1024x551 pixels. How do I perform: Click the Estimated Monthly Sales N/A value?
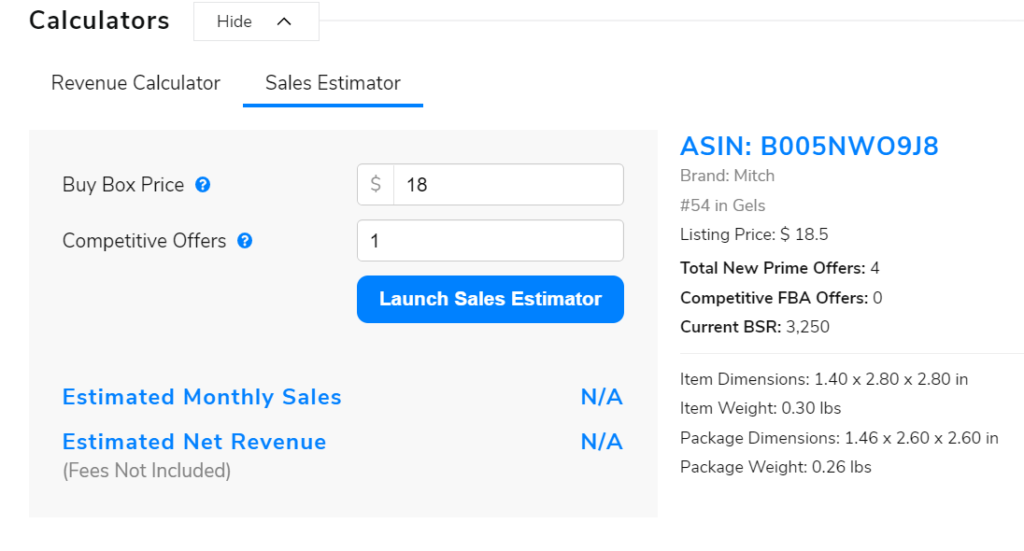(x=601, y=397)
